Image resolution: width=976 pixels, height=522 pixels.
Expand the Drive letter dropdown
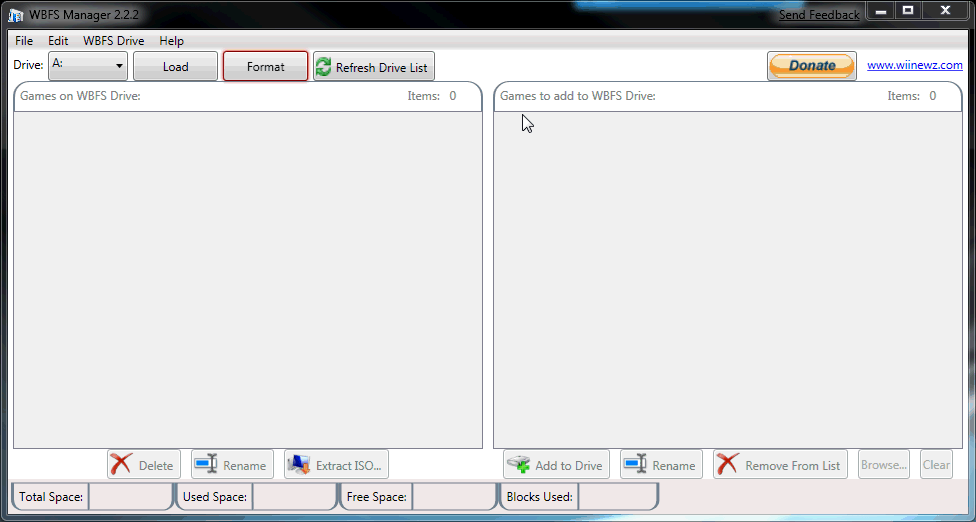tap(88, 66)
